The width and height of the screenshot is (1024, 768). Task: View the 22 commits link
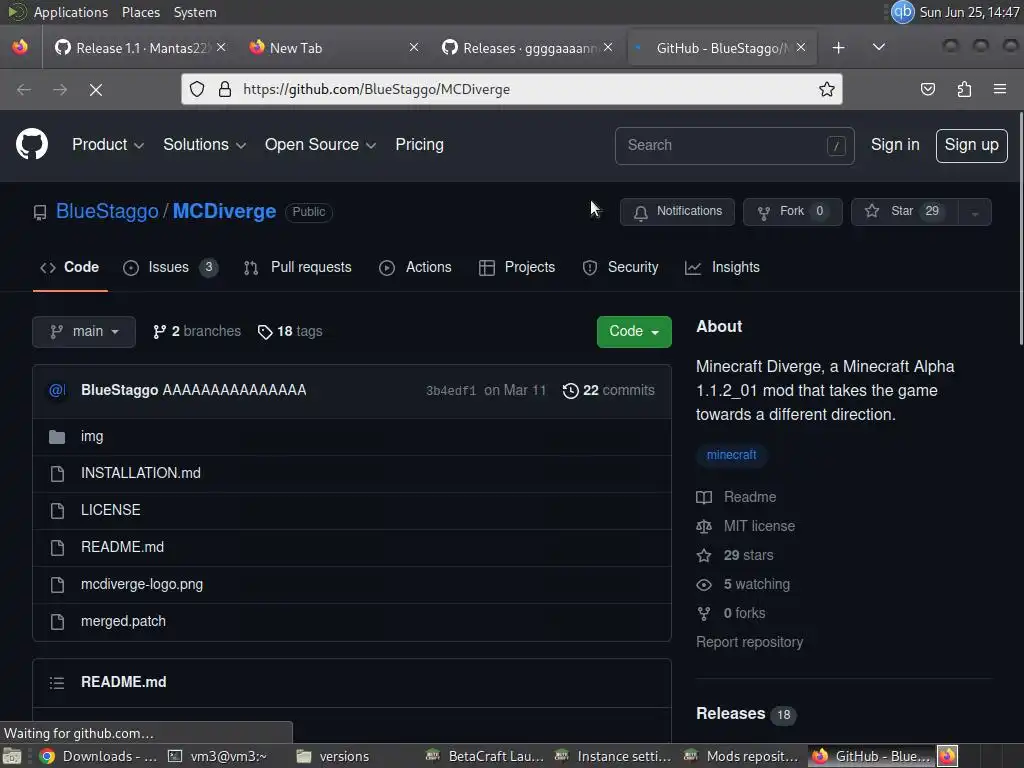click(609, 391)
